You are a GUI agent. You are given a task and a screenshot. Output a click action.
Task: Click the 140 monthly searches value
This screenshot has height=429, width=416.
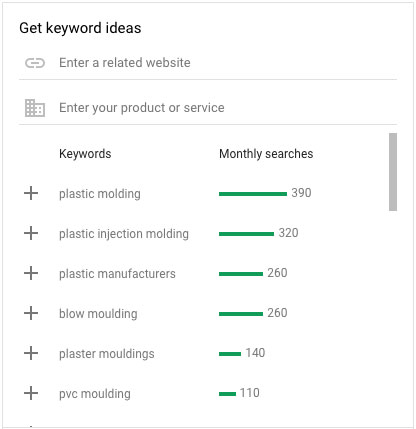255,353
